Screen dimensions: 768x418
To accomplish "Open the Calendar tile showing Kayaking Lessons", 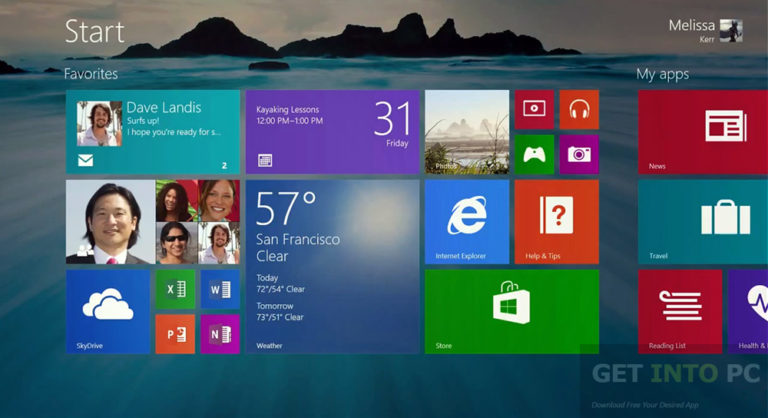I will [333, 132].
